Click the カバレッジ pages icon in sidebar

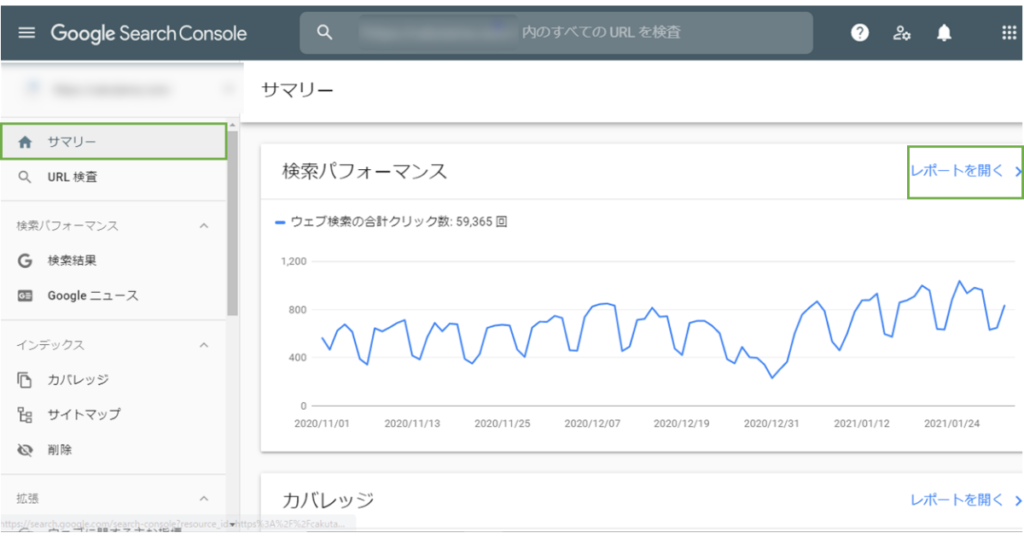(x=24, y=379)
